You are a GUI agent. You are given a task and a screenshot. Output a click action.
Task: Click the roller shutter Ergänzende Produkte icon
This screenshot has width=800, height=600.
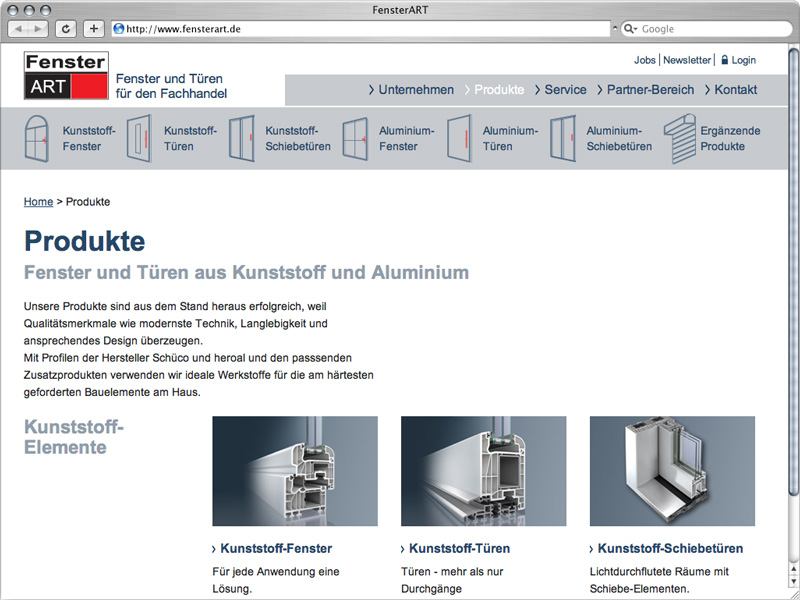pos(680,138)
